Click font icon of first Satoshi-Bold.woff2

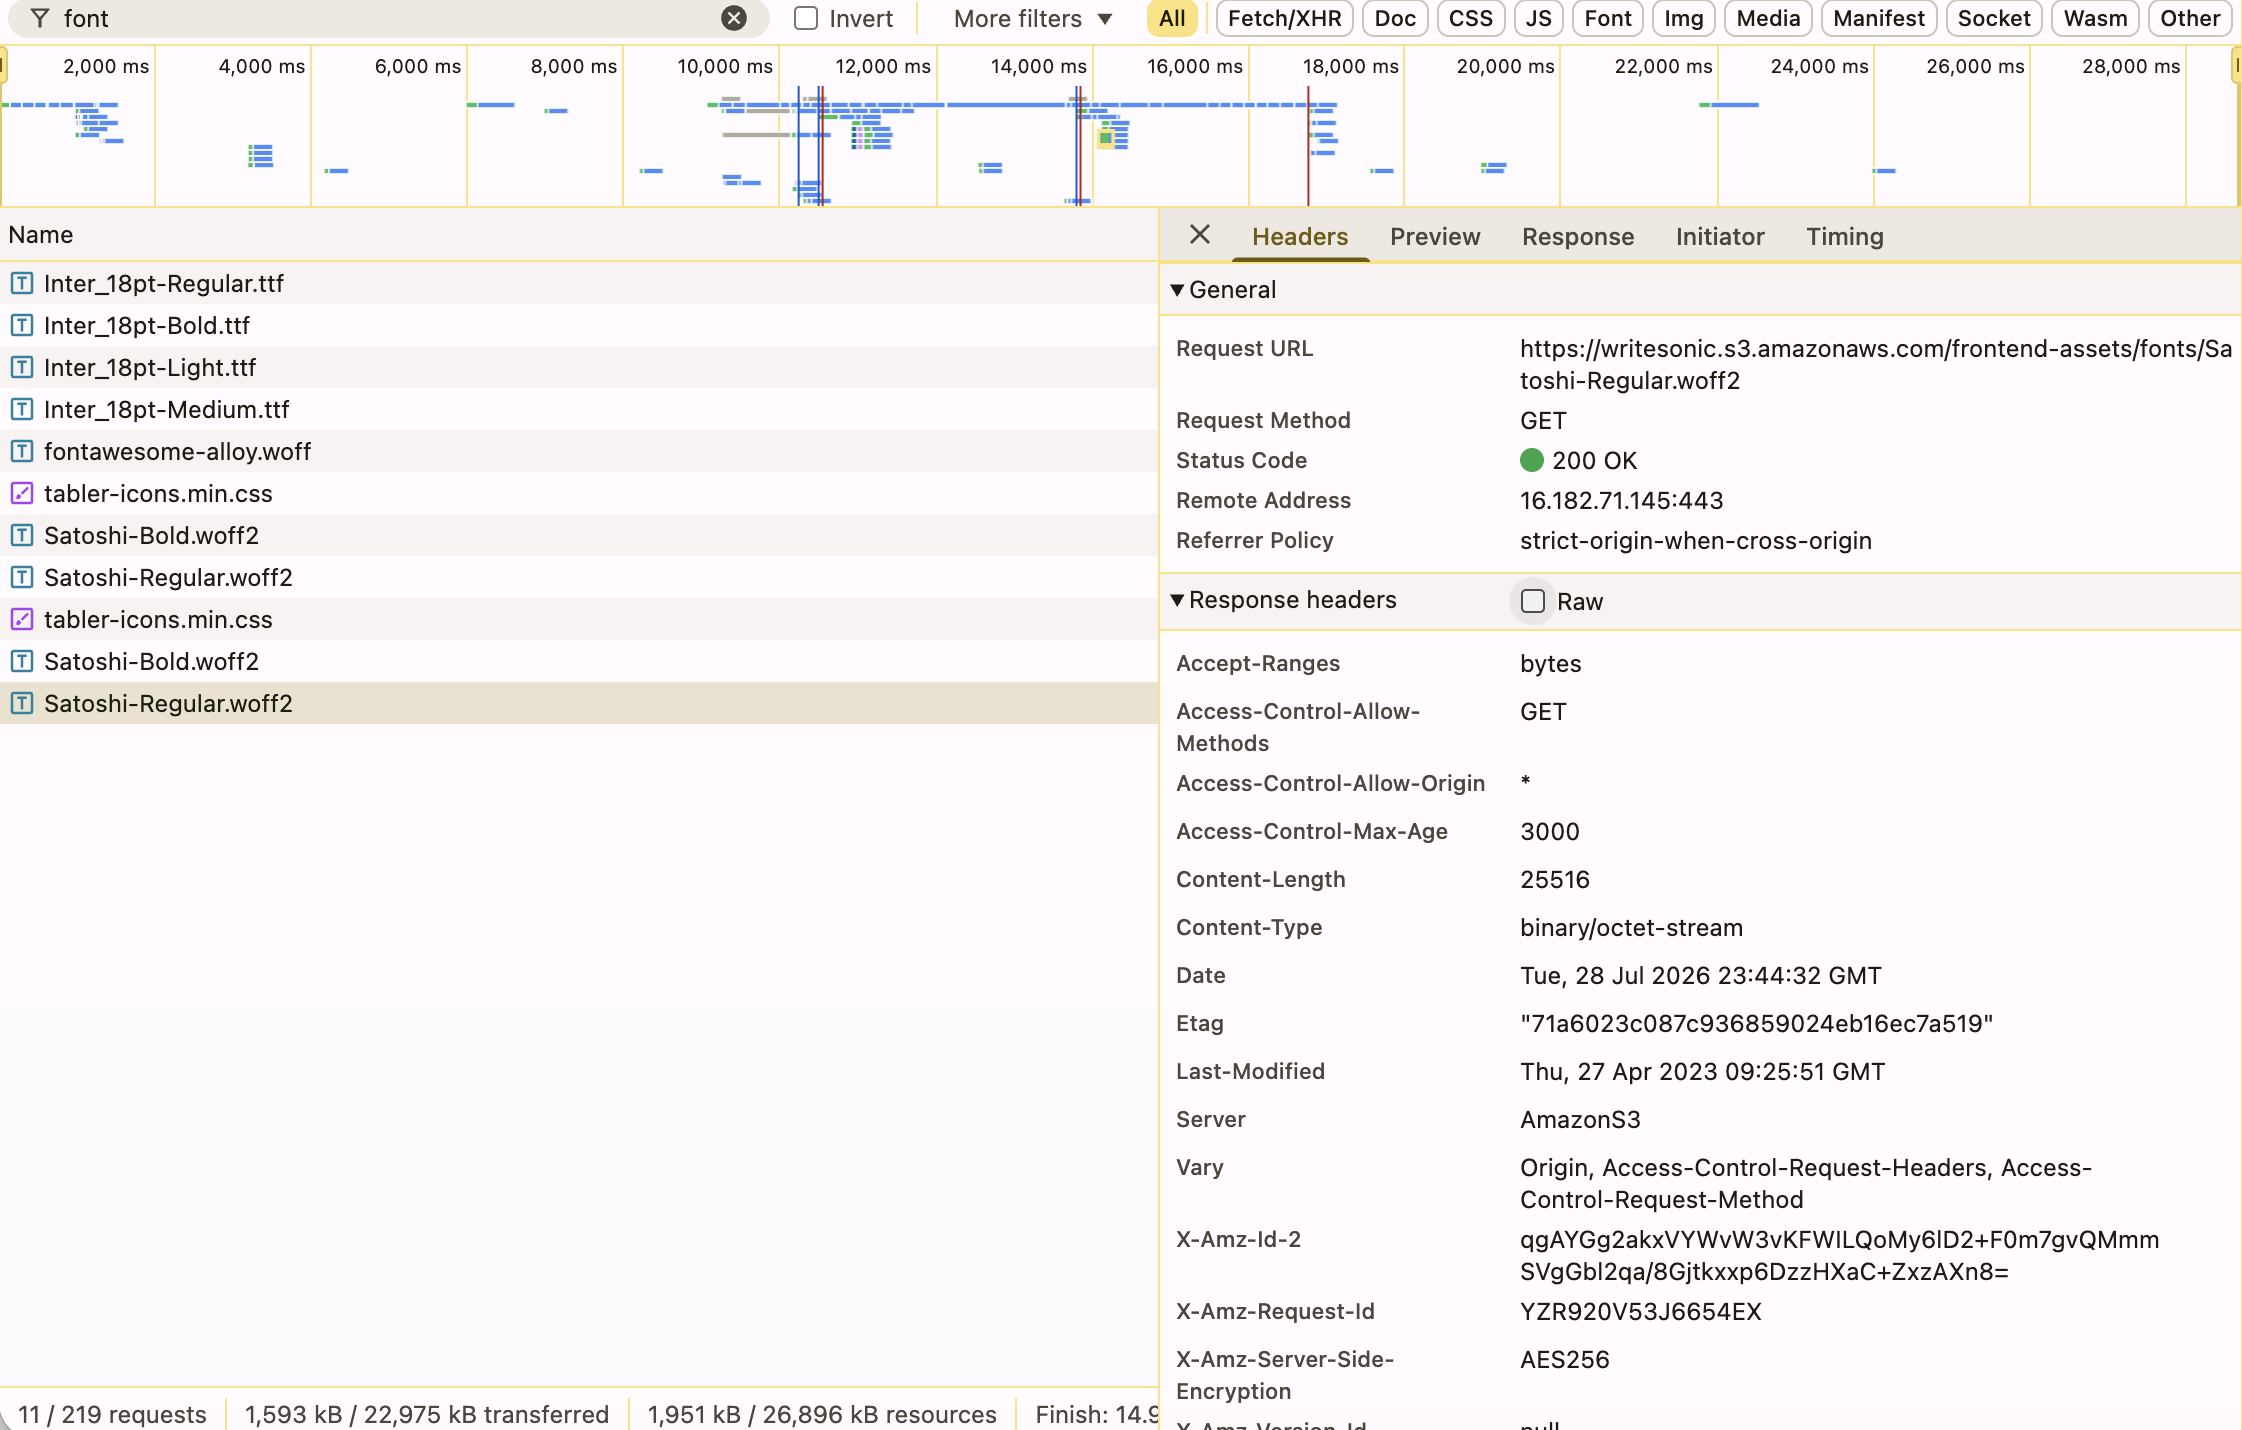22,535
